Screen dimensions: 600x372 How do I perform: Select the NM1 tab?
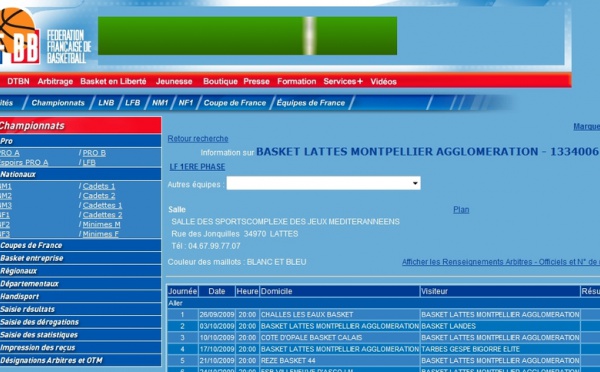point(160,103)
